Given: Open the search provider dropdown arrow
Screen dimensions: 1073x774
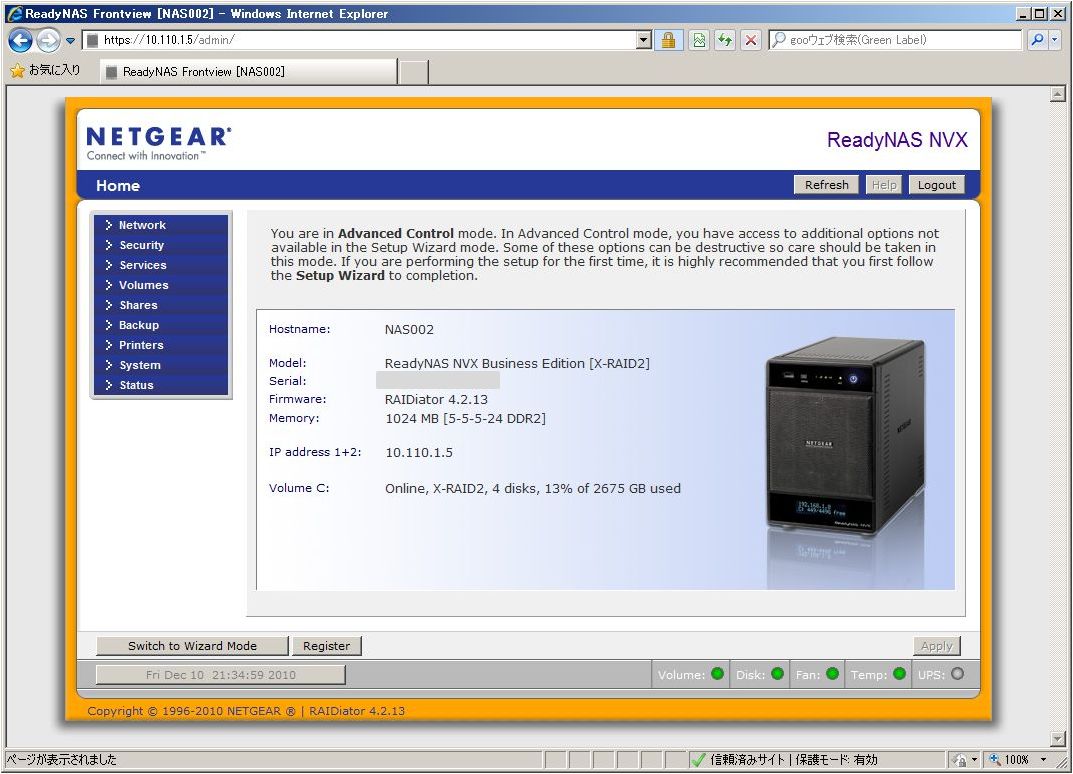Looking at the screenshot, I should point(1055,40).
